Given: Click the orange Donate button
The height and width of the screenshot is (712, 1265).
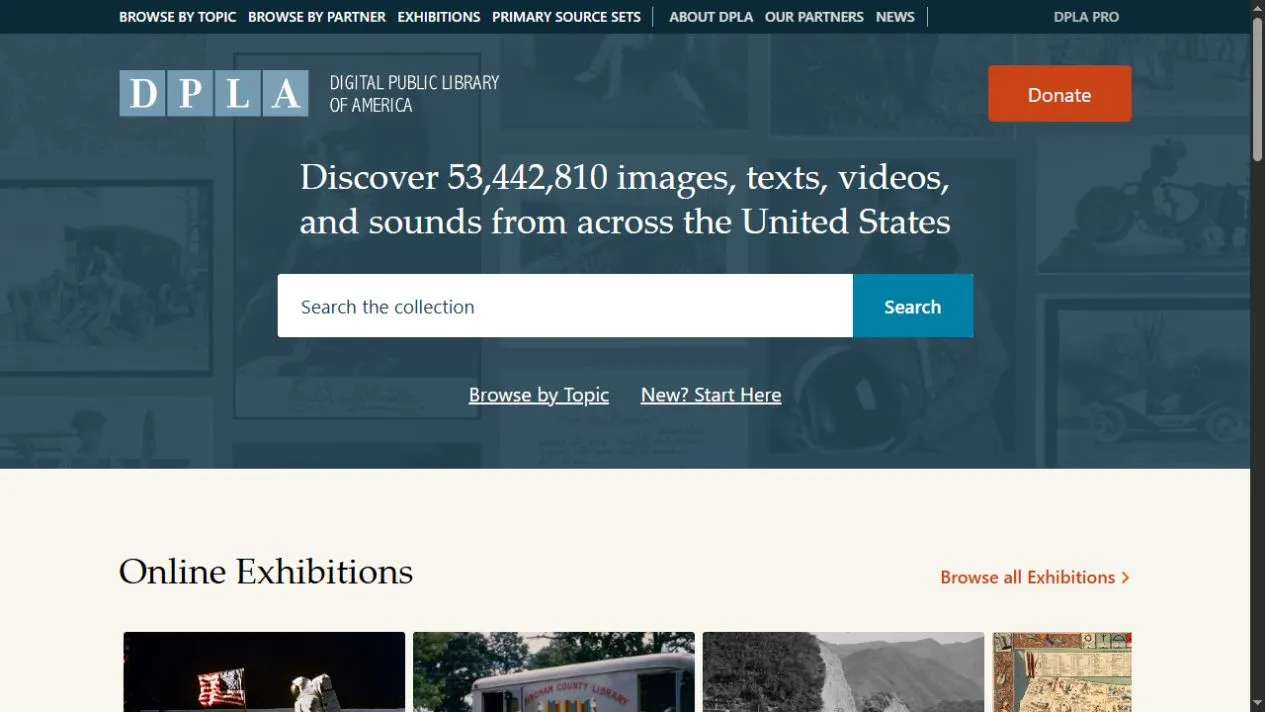Looking at the screenshot, I should coord(1060,94).
